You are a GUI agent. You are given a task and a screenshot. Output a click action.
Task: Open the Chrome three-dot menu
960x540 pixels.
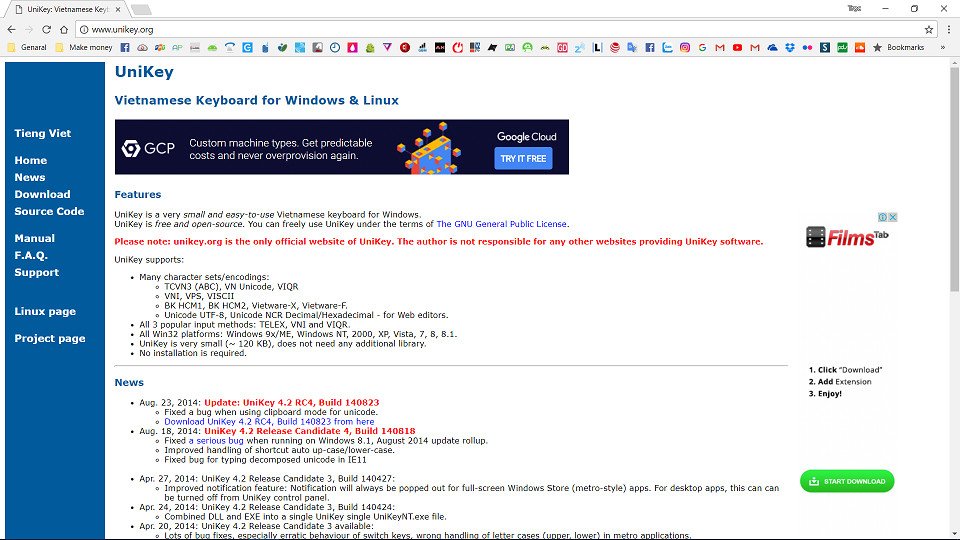click(949, 29)
